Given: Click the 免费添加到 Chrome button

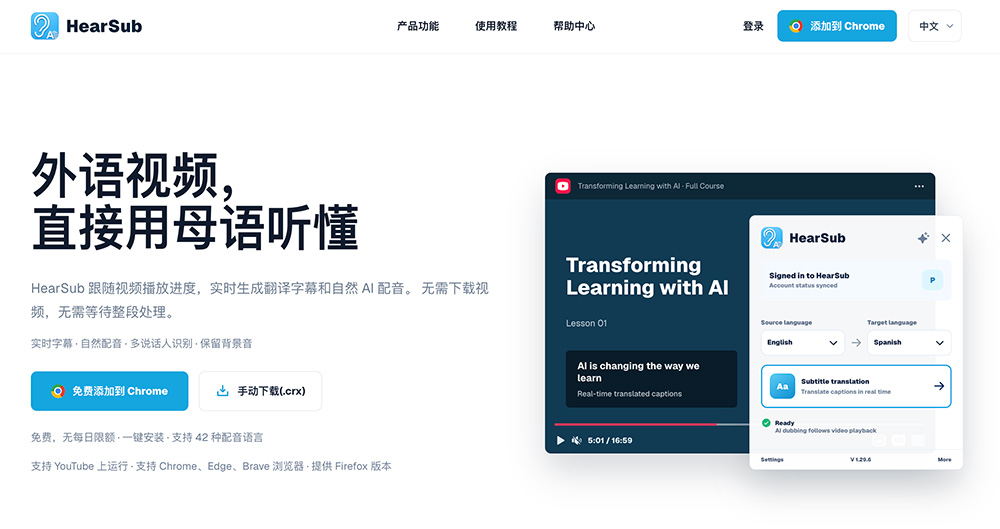Looking at the screenshot, I should pyautogui.click(x=110, y=391).
